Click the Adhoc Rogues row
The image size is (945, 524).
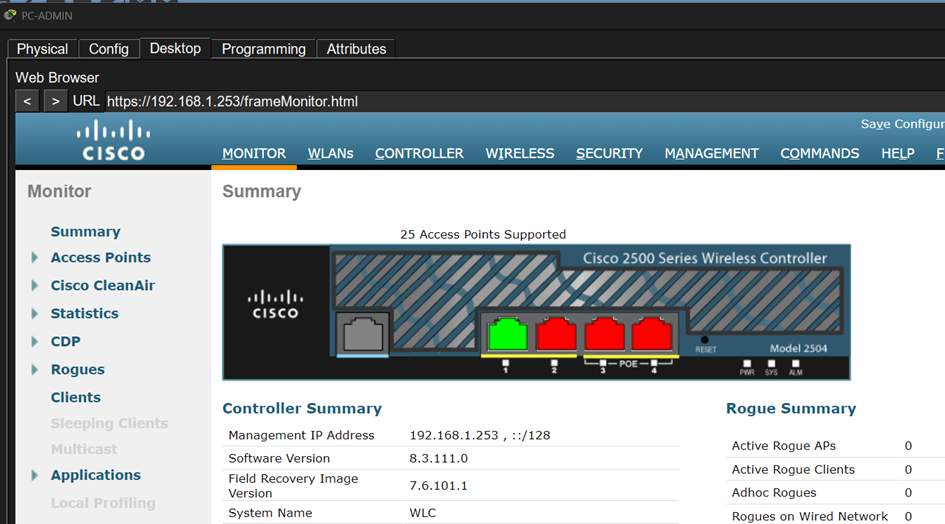(x=835, y=493)
